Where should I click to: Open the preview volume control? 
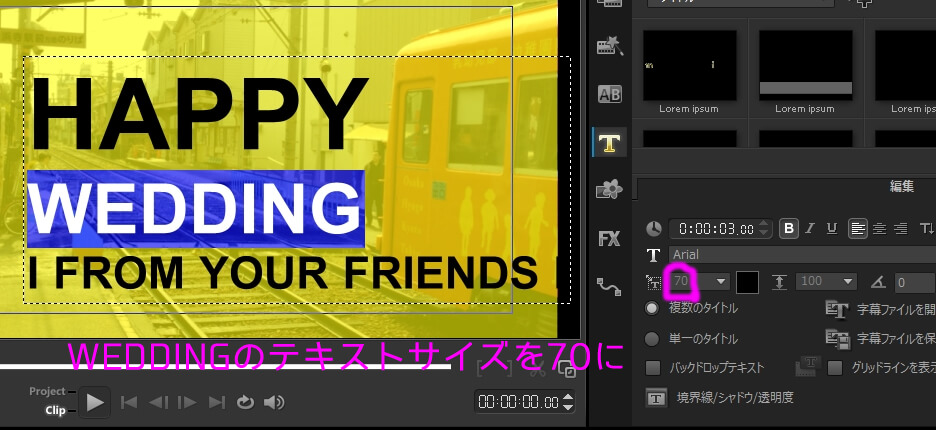pos(274,403)
